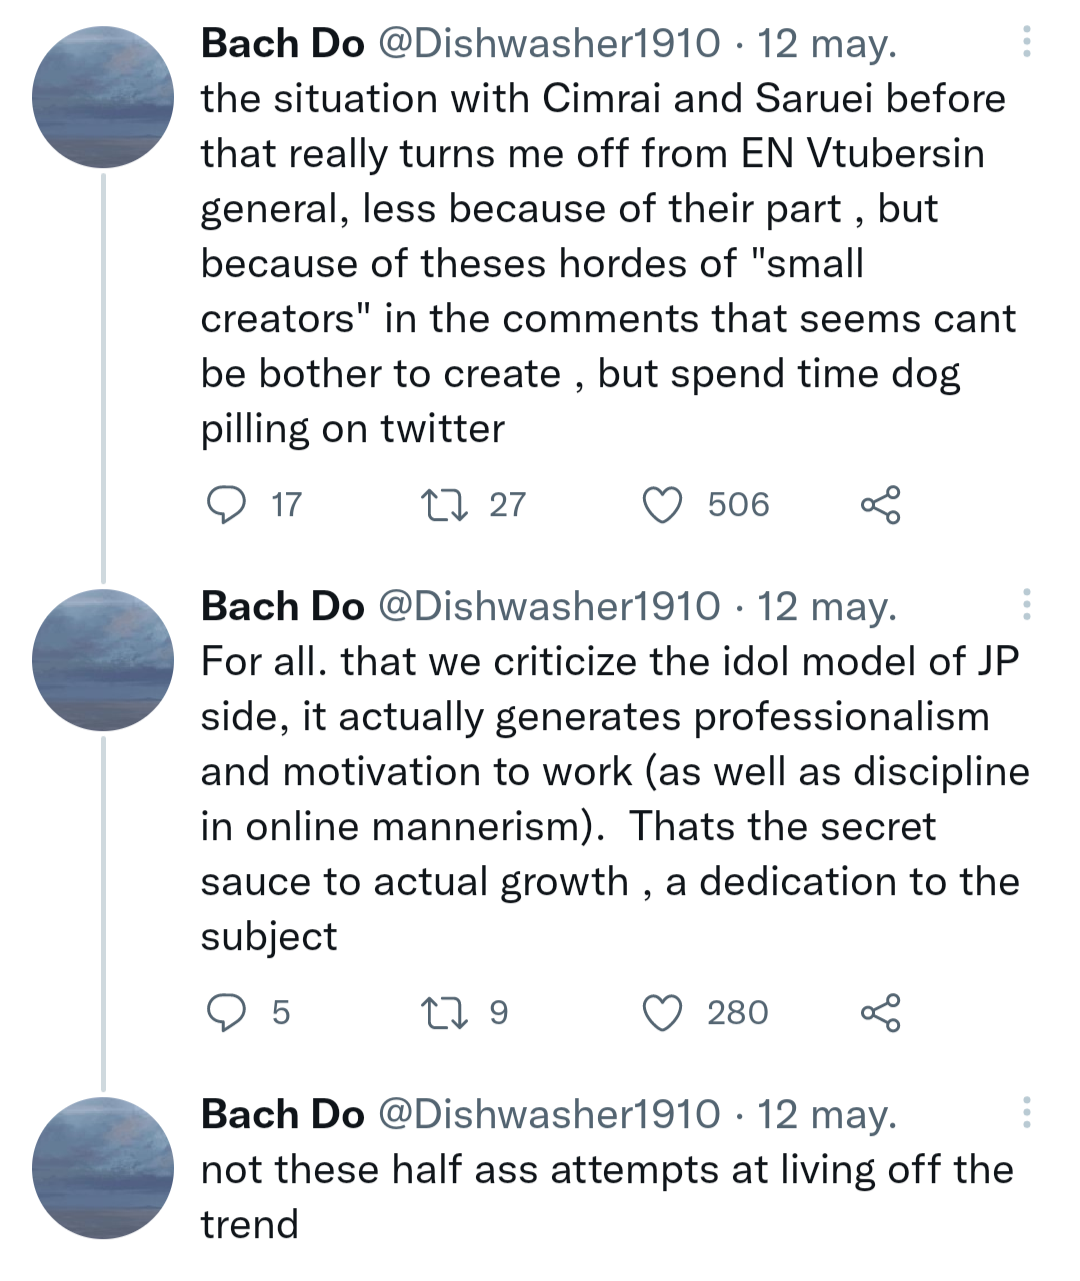Retweet the first tweet with 27 retweets
Viewport: 1080px width, 1281px height.
[445, 505]
